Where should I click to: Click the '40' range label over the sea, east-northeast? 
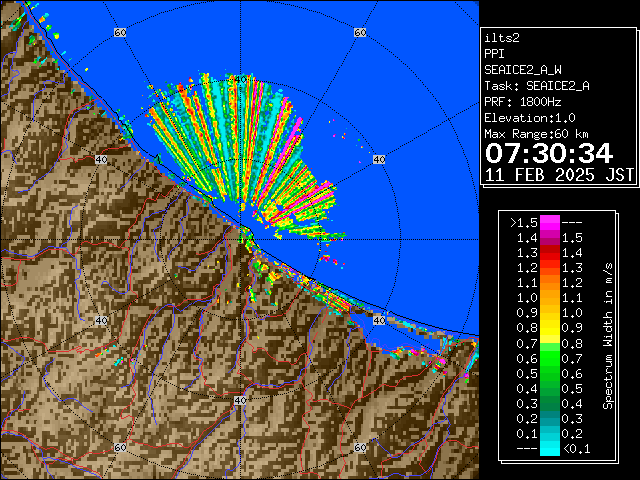click(x=379, y=159)
